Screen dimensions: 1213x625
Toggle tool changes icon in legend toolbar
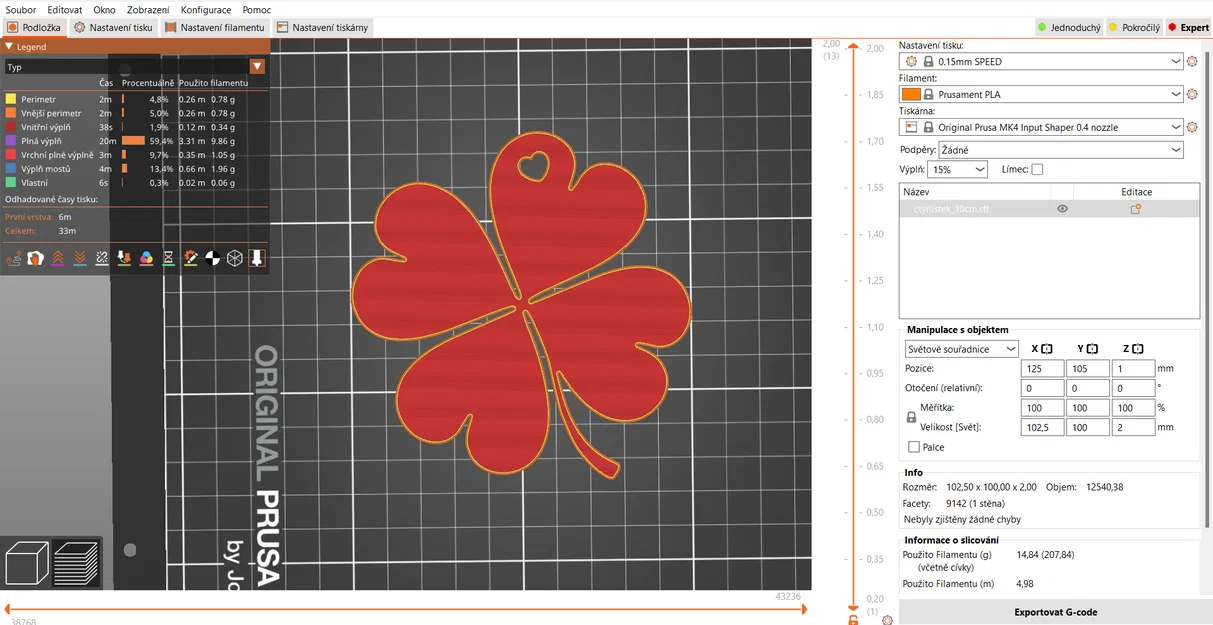124,258
